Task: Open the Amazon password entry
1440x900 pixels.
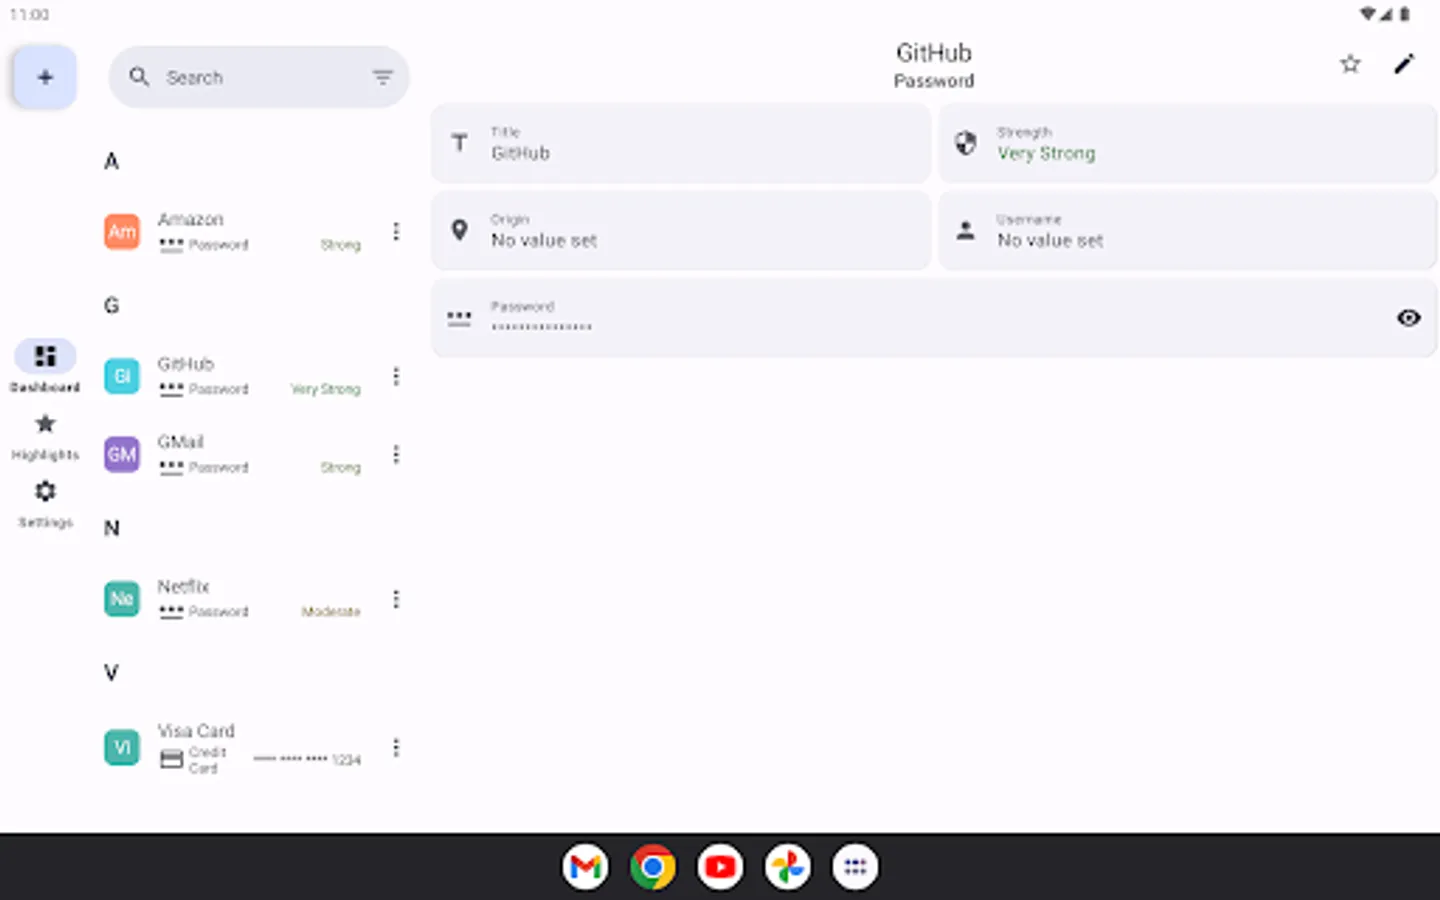Action: coord(256,232)
